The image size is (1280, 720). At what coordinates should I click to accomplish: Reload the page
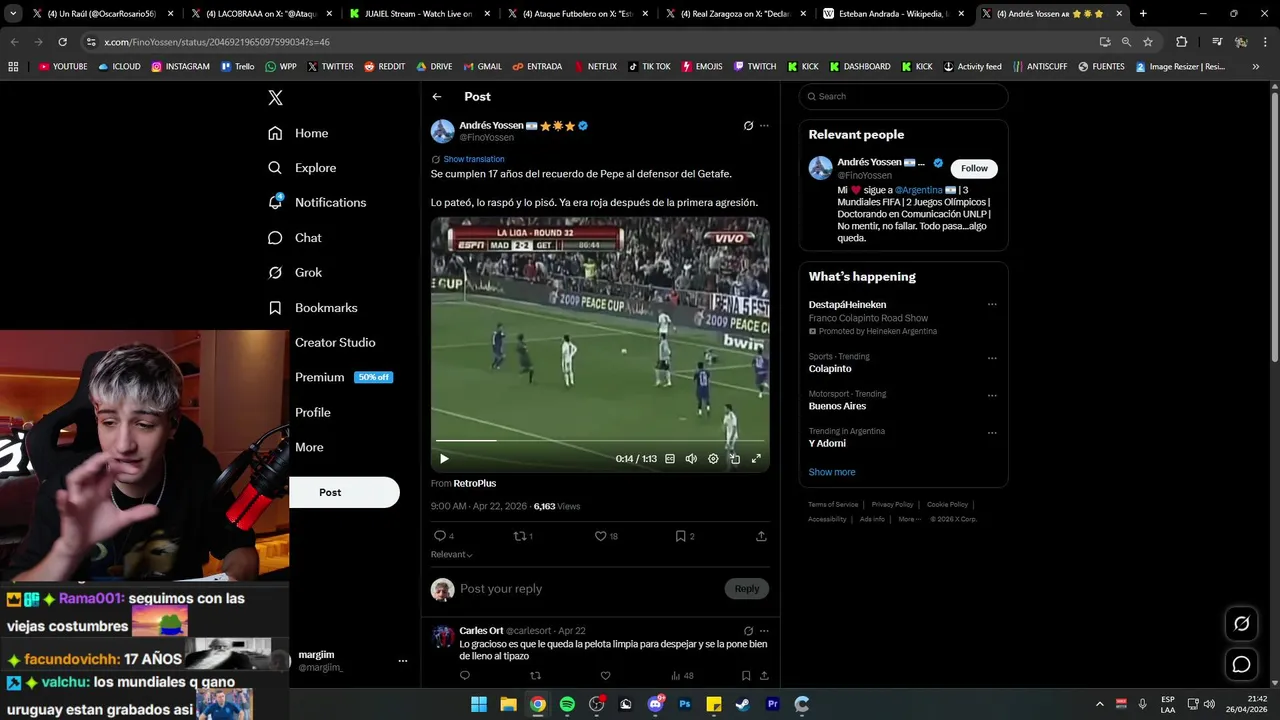62,42
